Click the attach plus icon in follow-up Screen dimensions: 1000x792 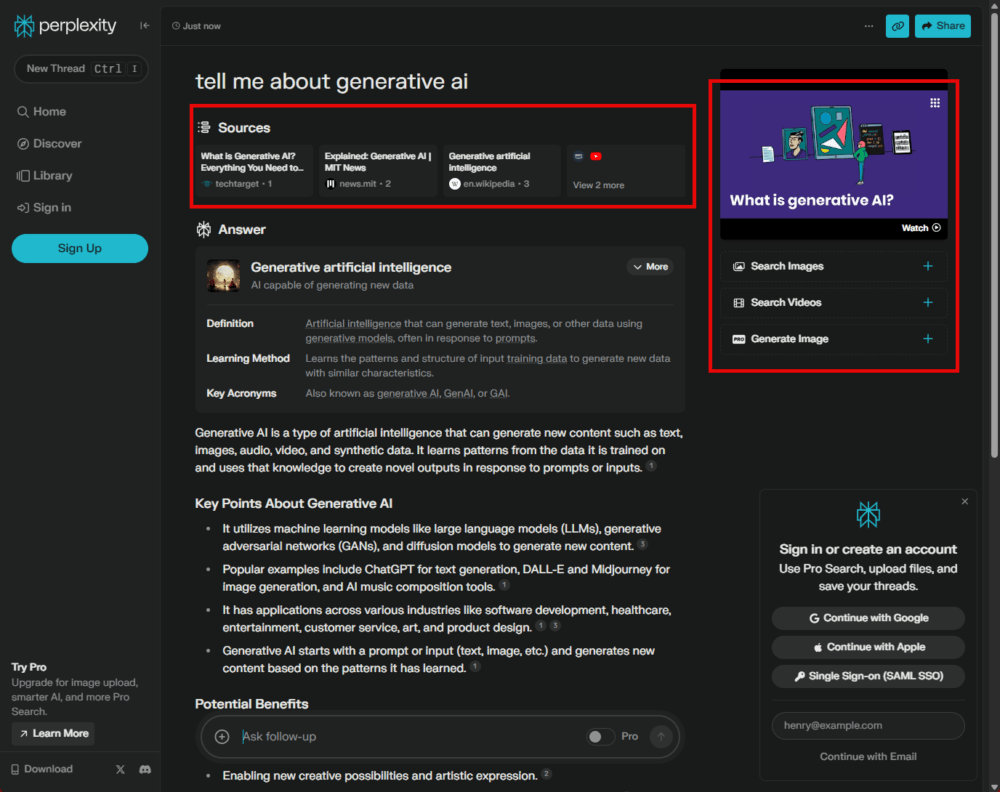[x=222, y=737]
